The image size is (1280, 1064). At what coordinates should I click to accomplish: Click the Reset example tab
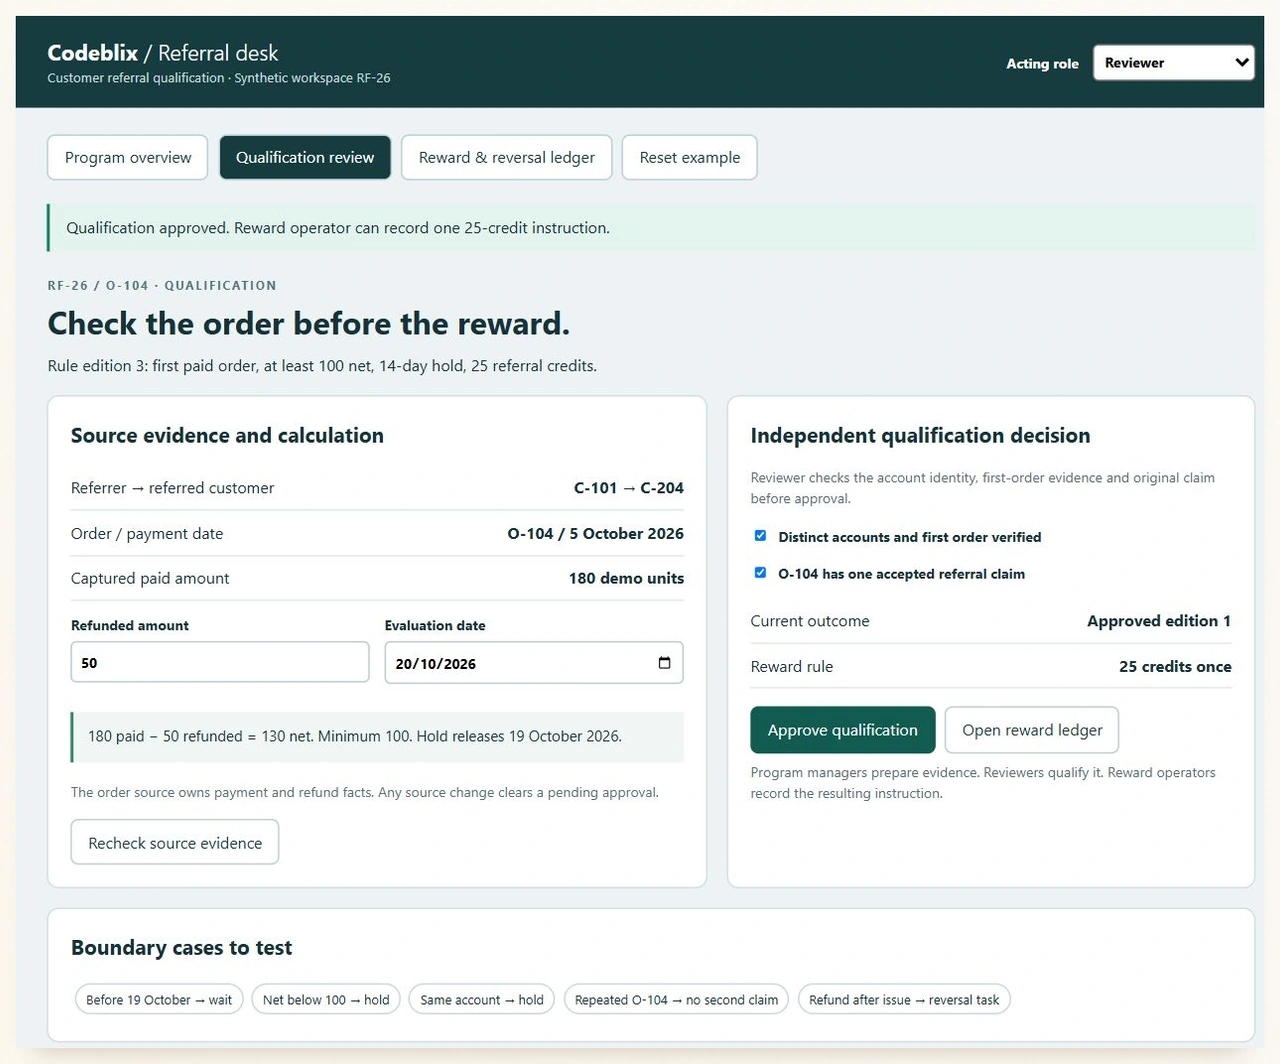pyautogui.click(x=690, y=158)
